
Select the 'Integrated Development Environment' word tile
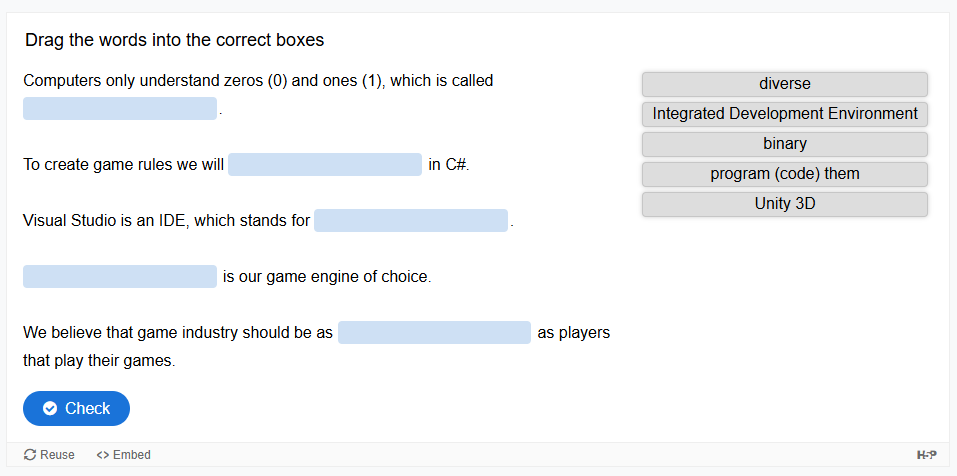(x=784, y=114)
